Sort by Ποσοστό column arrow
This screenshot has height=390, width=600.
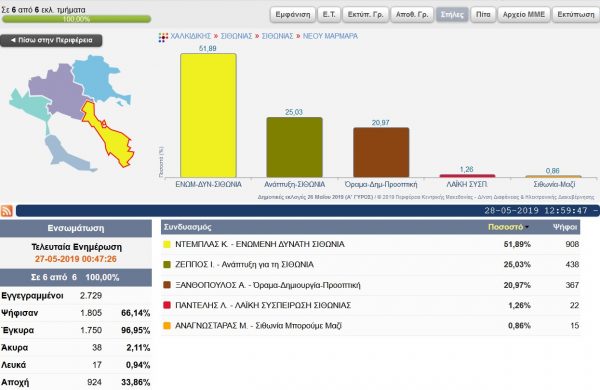coord(527,227)
